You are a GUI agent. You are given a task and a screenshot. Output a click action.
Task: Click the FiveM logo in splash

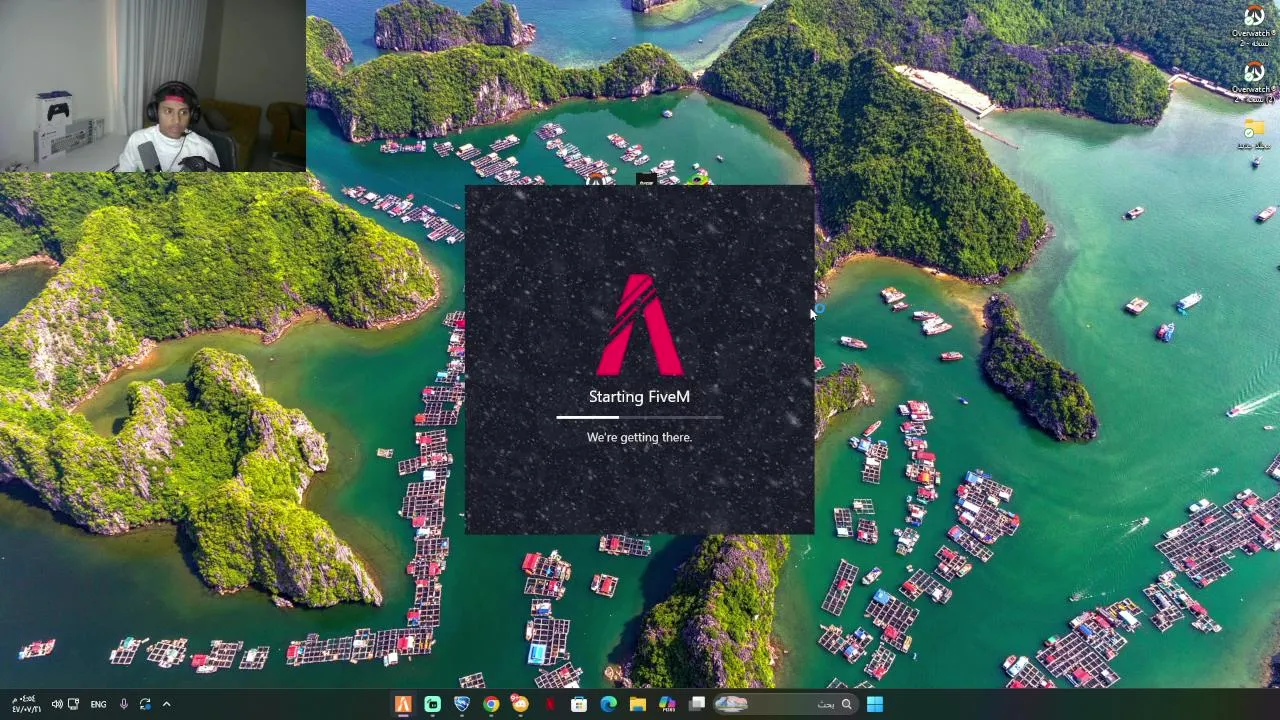coord(640,325)
